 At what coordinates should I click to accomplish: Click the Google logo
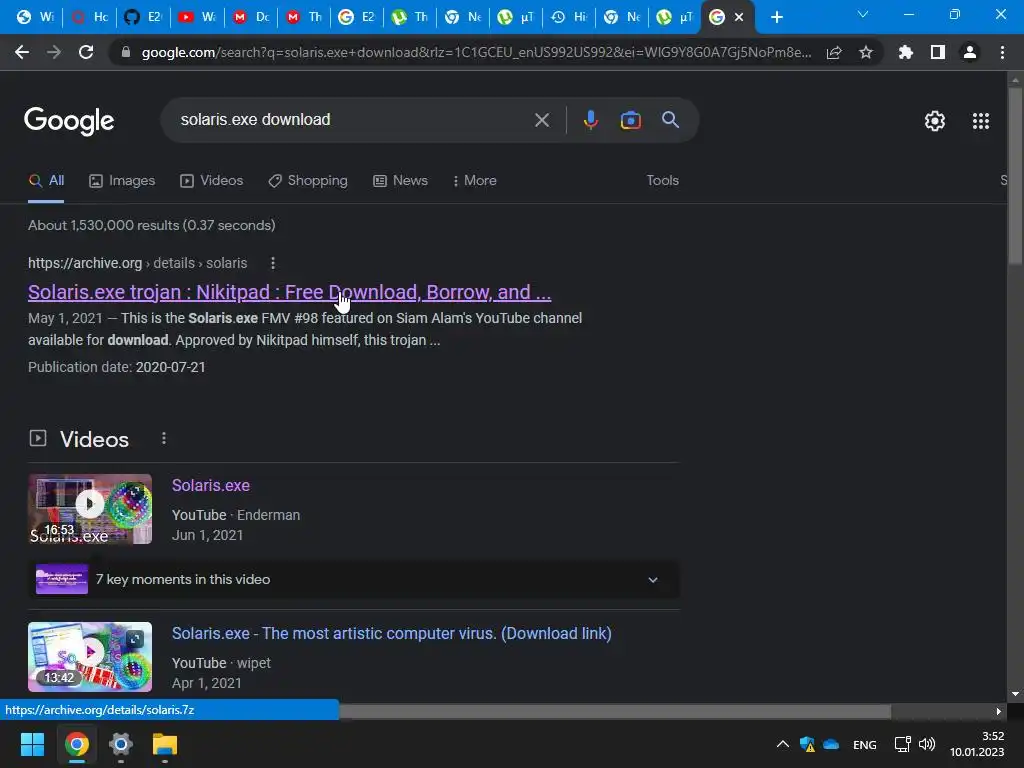[69, 121]
